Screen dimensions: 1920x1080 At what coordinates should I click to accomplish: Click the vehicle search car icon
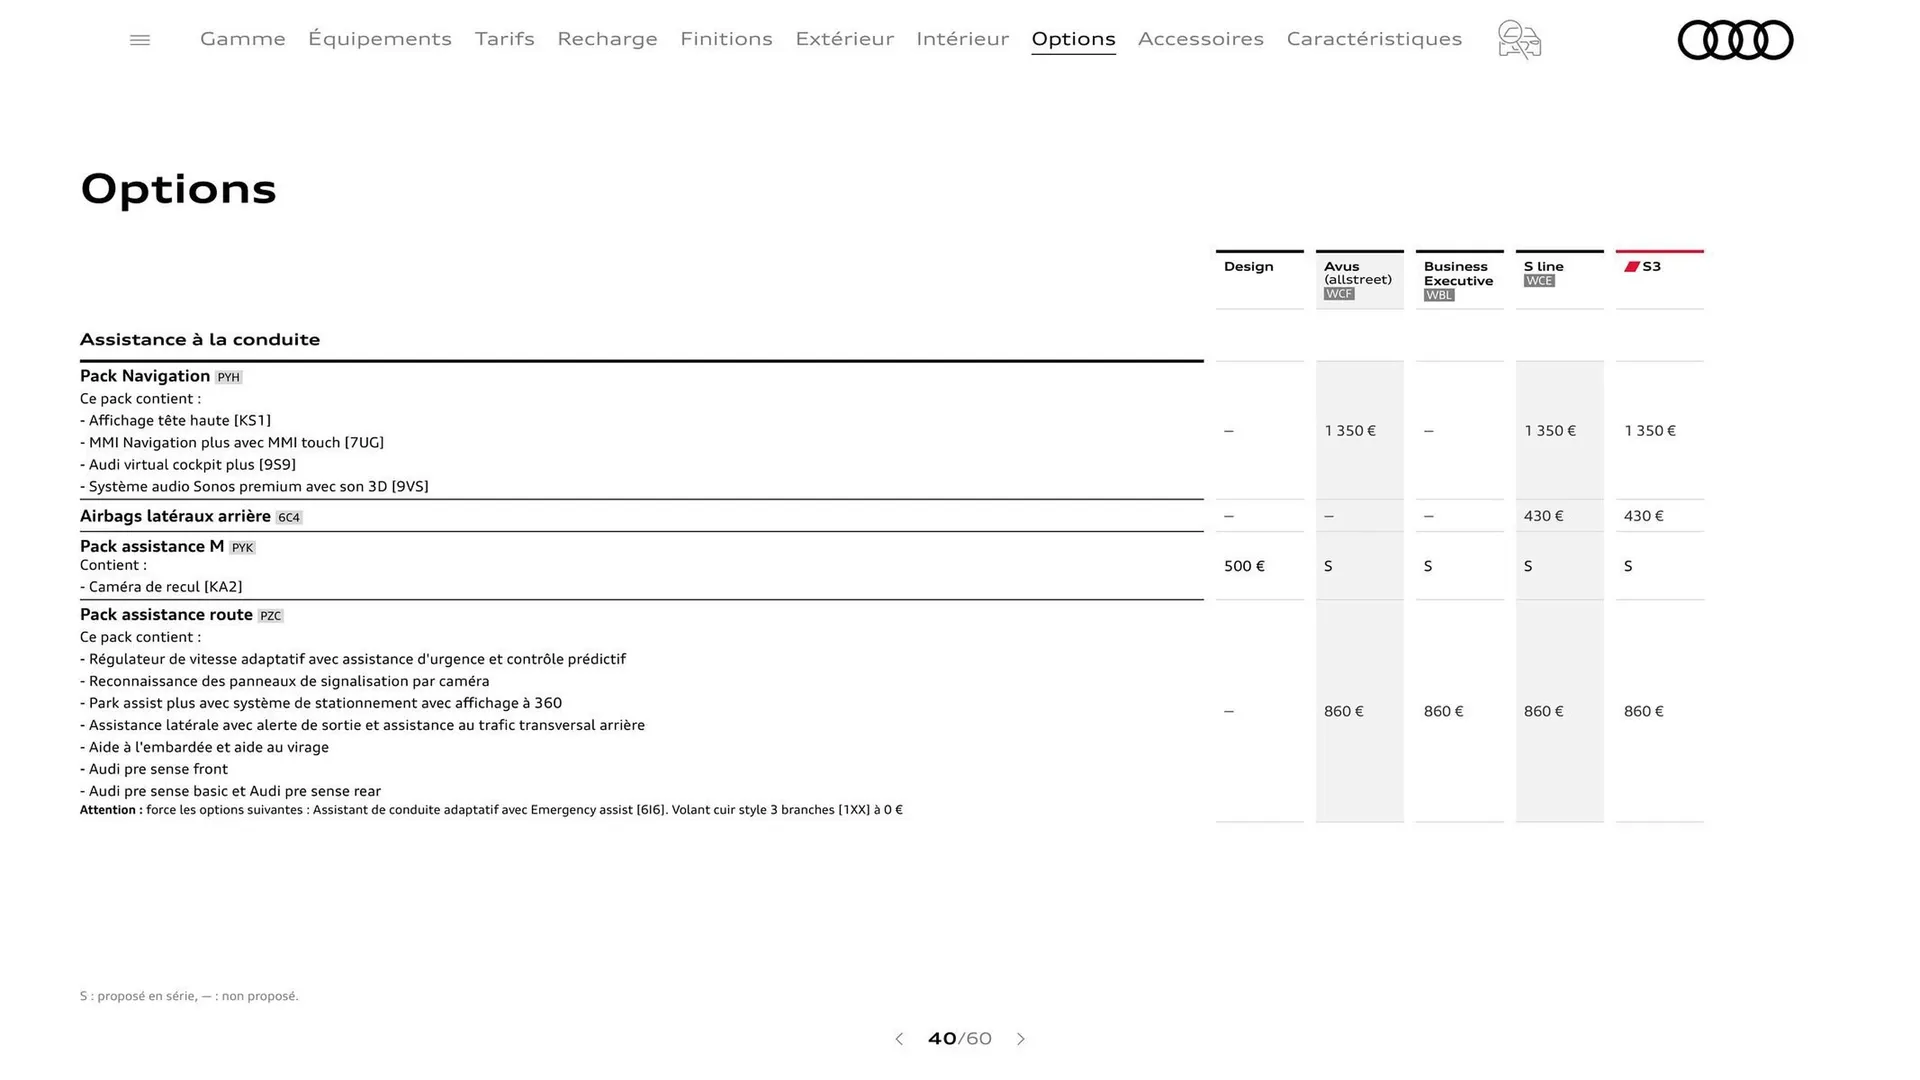click(x=1518, y=39)
